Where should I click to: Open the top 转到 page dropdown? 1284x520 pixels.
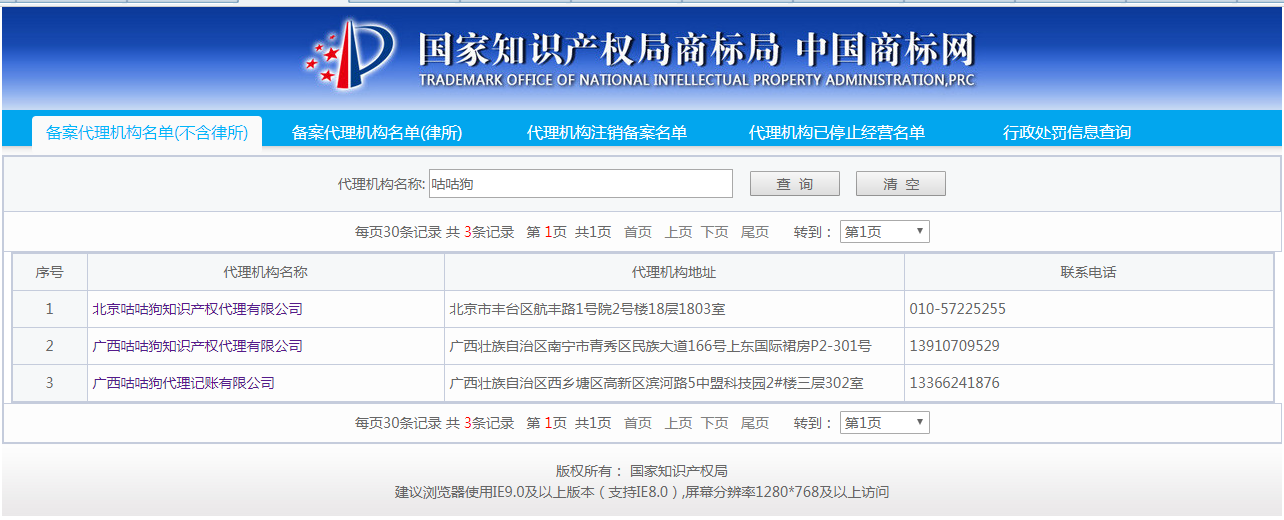point(885,232)
